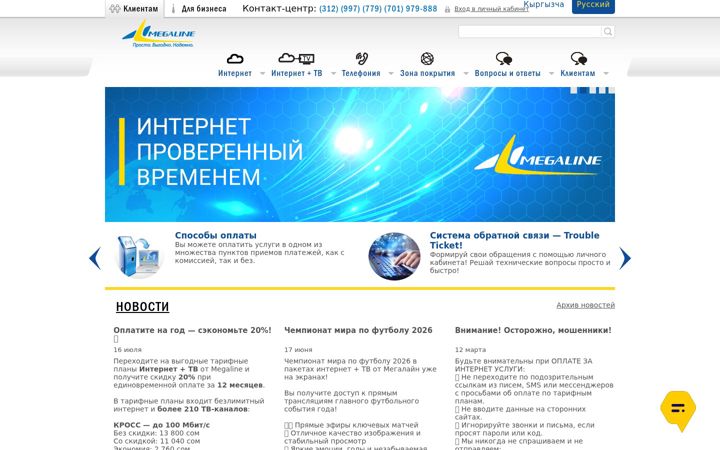Click the line Со скидкой: 11 040 сом
720x450 pixels.
(x=157, y=441)
